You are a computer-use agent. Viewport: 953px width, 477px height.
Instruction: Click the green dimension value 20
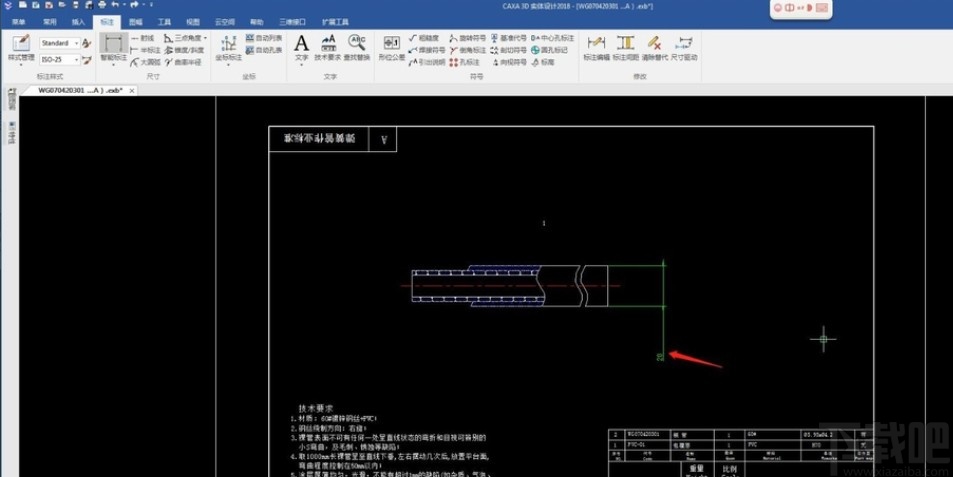[660, 356]
